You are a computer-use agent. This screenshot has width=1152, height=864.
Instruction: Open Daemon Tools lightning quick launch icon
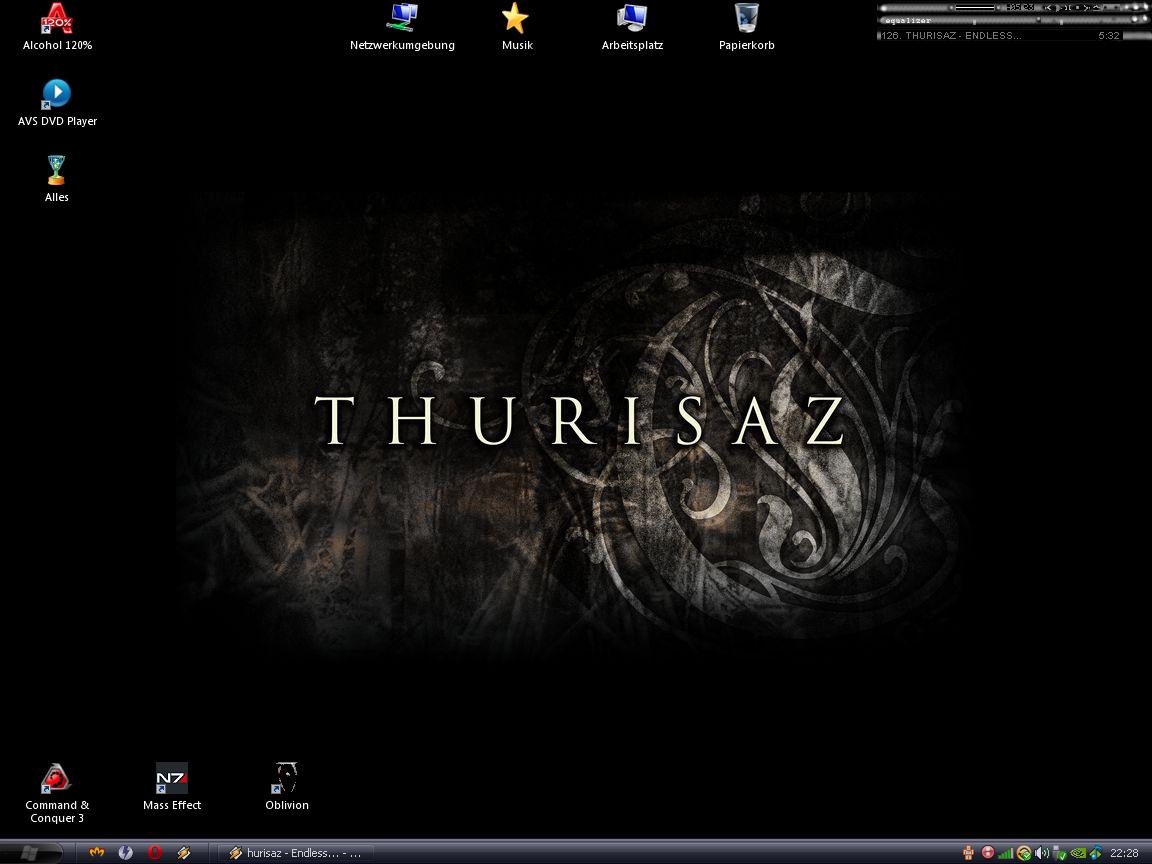(x=126, y=853)
